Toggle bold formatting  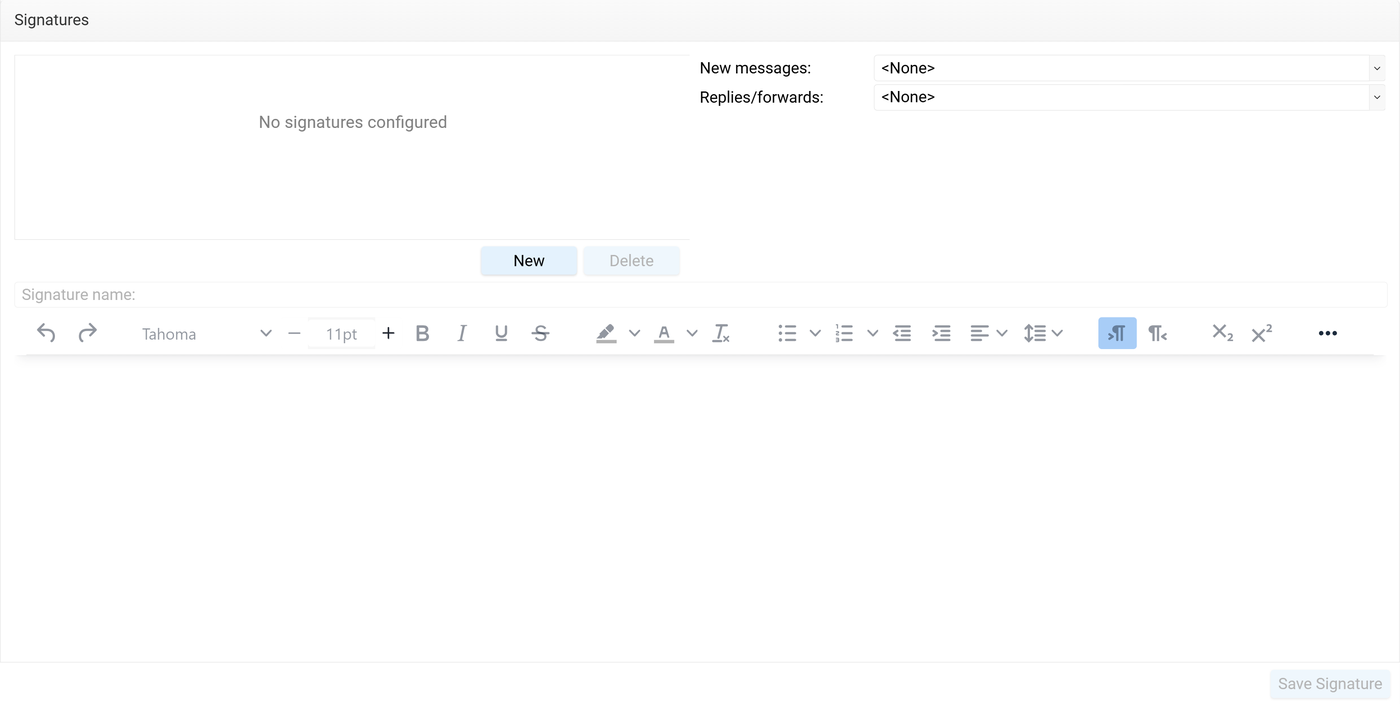422,333
